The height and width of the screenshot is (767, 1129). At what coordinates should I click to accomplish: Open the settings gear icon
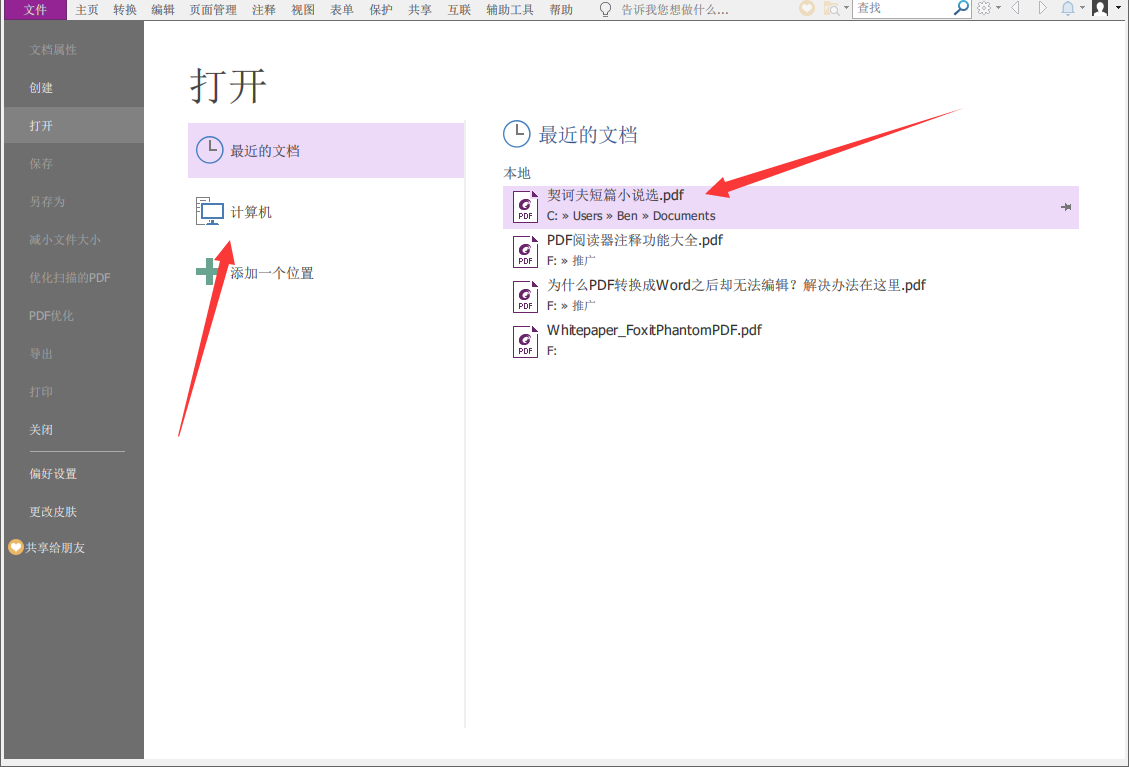[983, 8]
